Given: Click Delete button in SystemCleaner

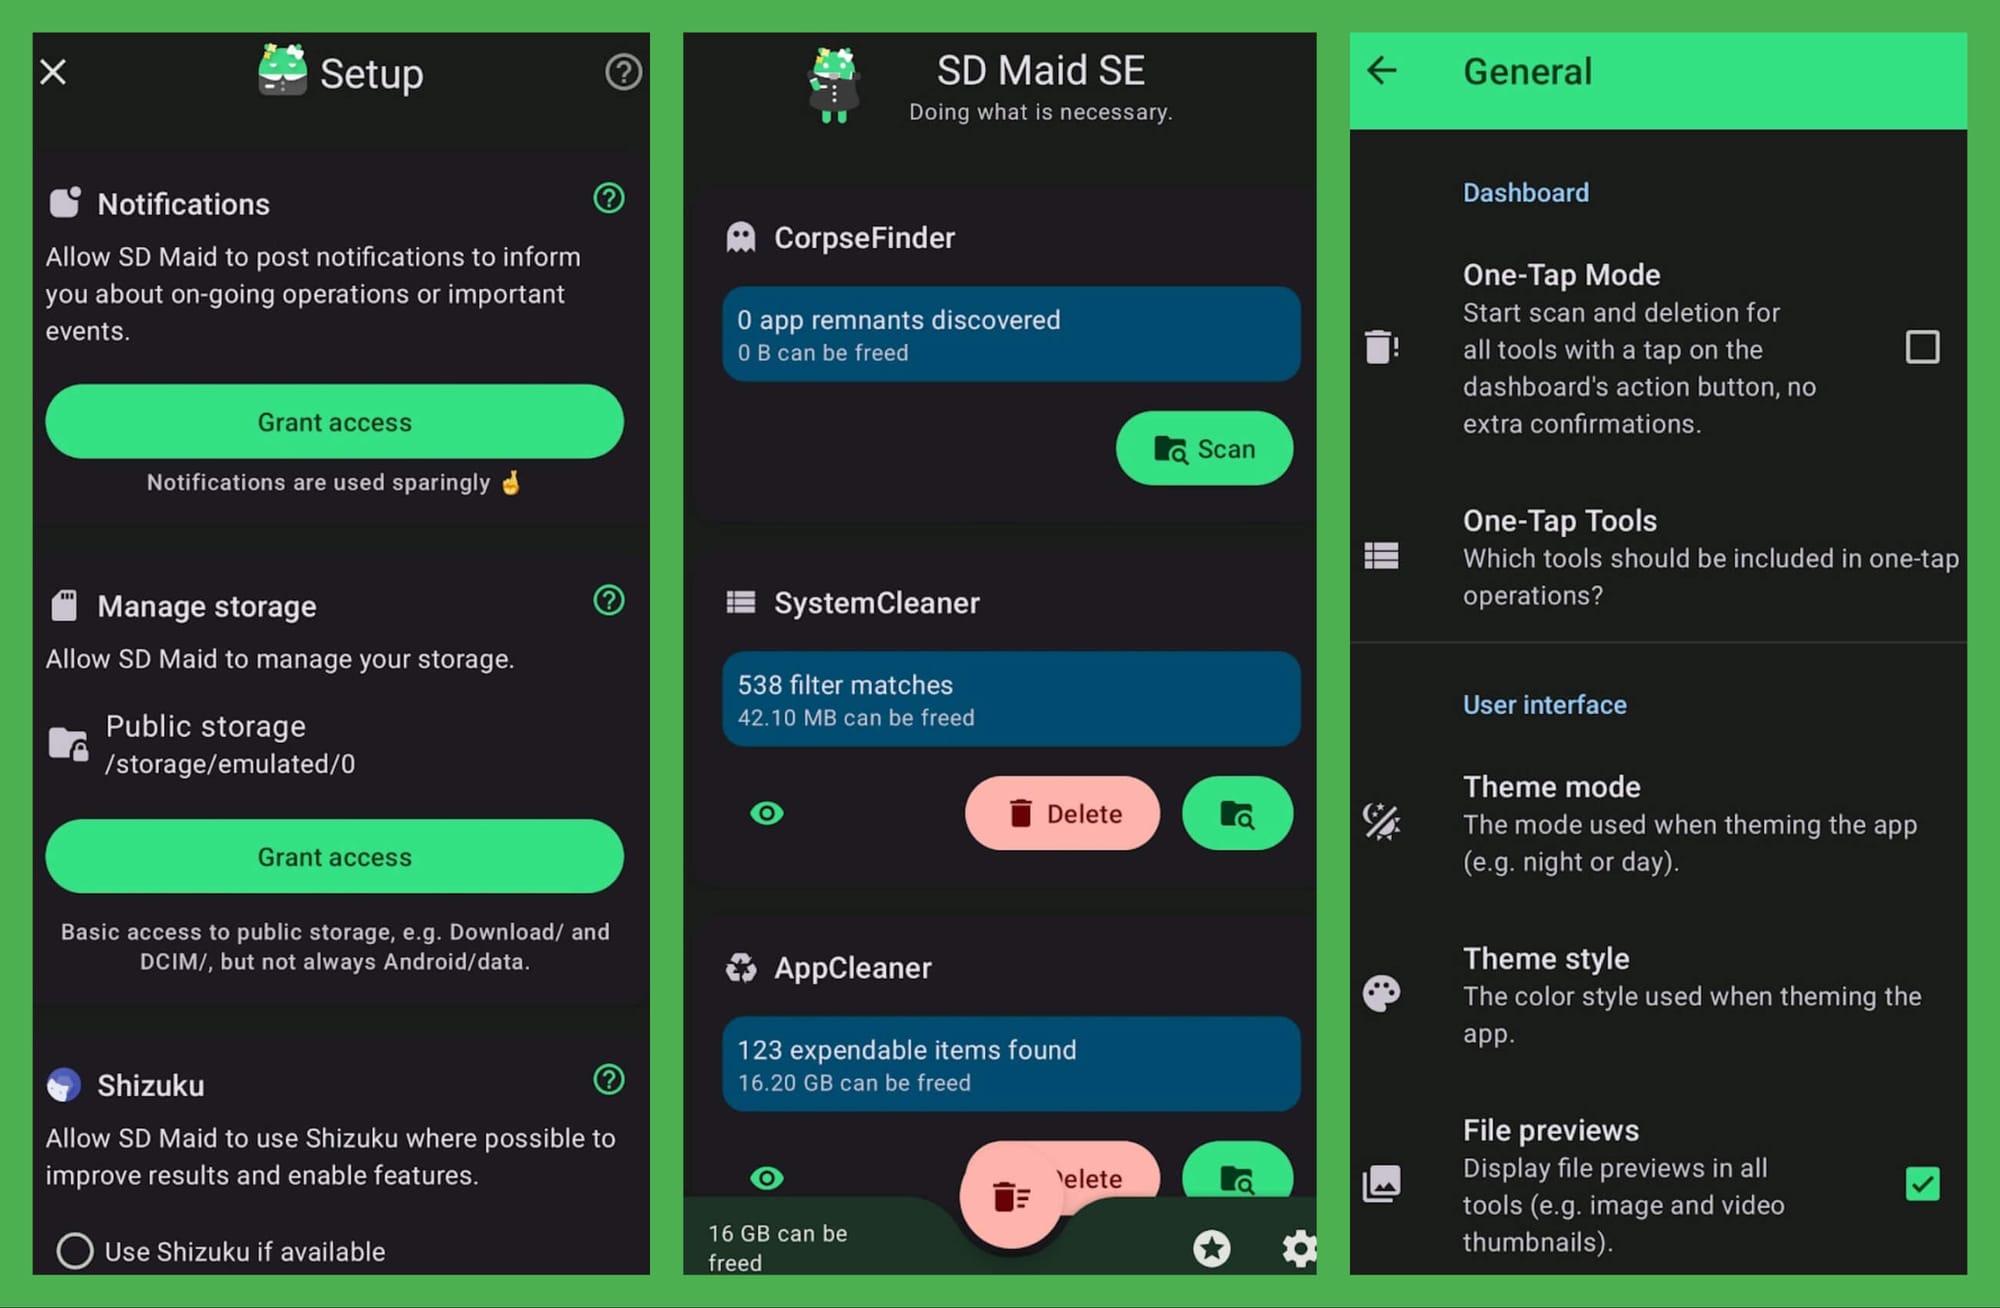Looking at the screenshot, I should 1063,813.
